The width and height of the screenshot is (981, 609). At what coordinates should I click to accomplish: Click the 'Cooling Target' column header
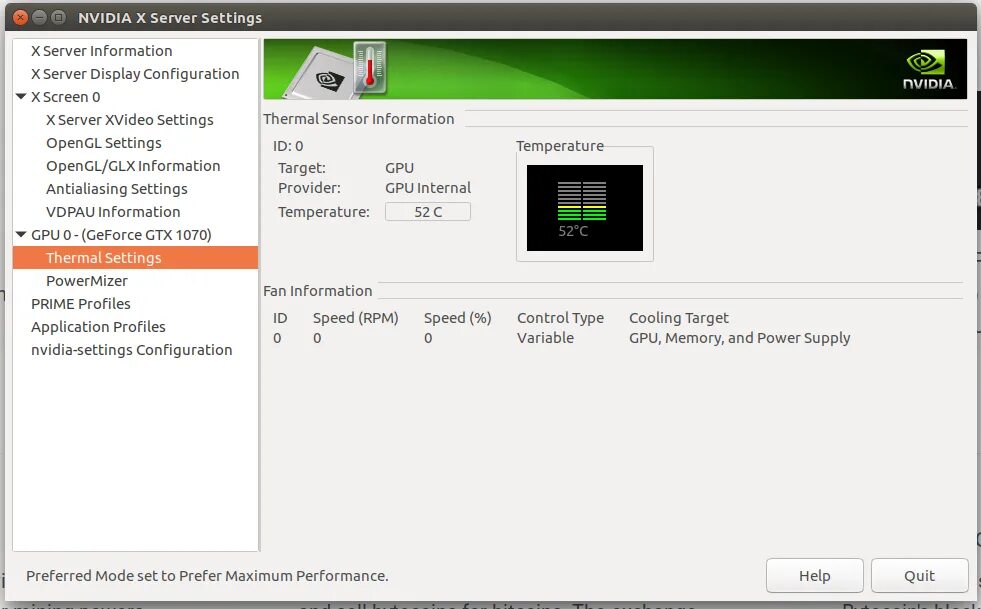point(679,318)
